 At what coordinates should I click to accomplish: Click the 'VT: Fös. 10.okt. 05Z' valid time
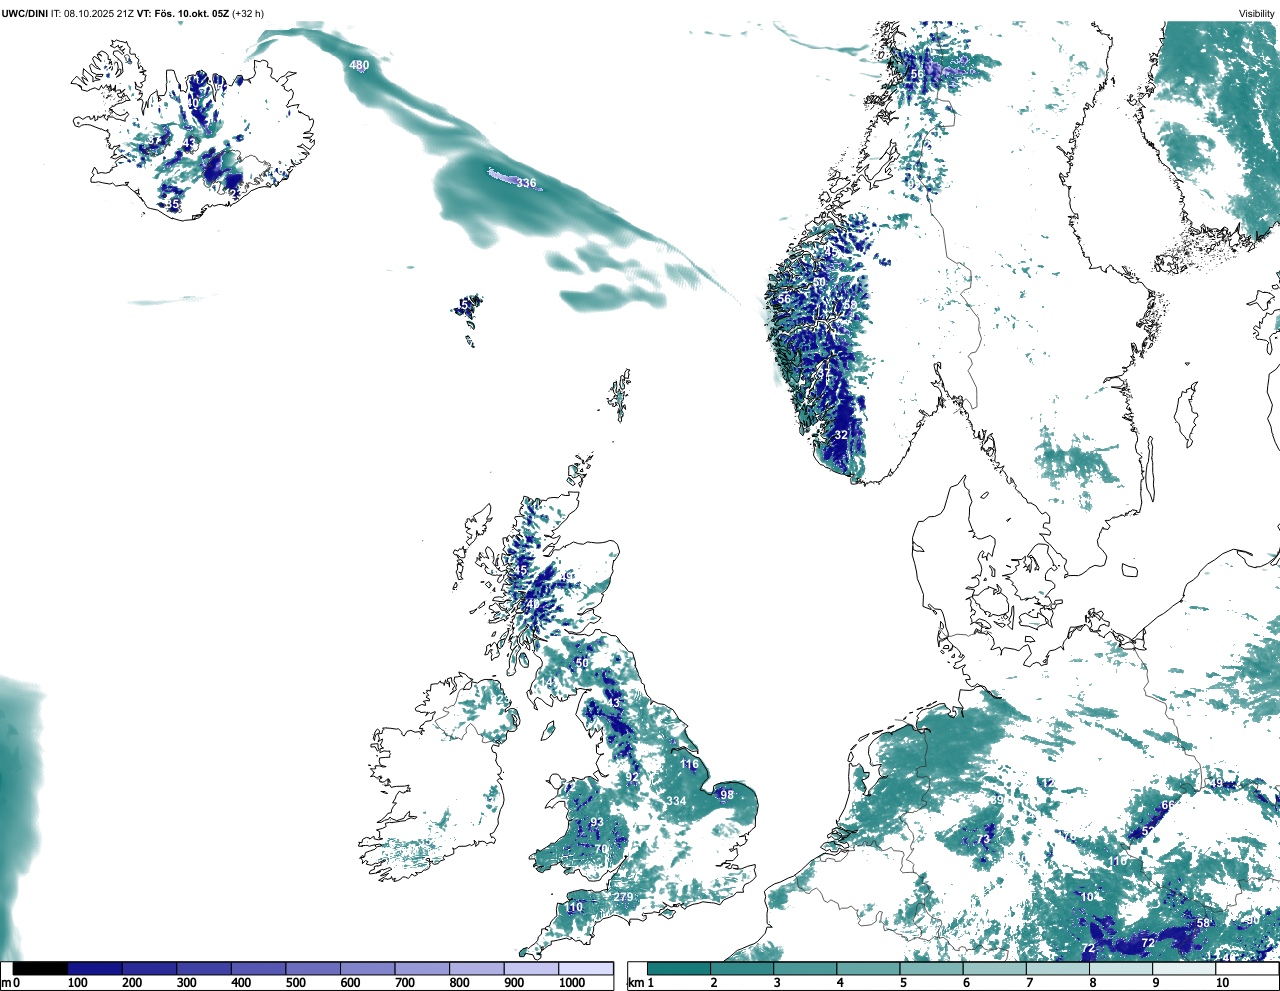(x=182, y=13)
